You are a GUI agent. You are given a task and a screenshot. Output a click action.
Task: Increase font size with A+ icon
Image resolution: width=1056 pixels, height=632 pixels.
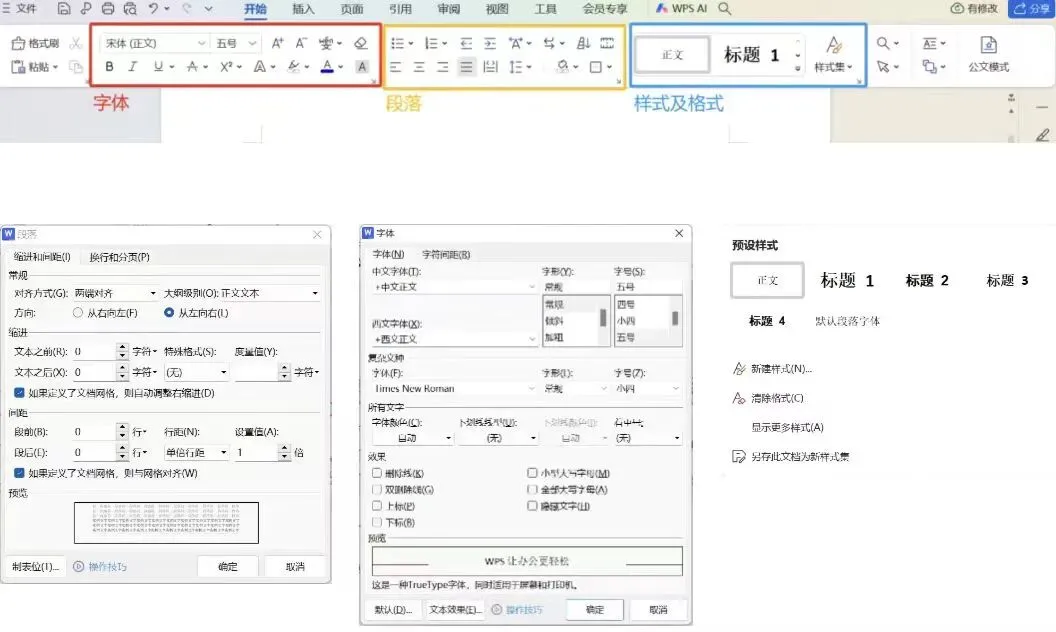click(x=277, y=43)
